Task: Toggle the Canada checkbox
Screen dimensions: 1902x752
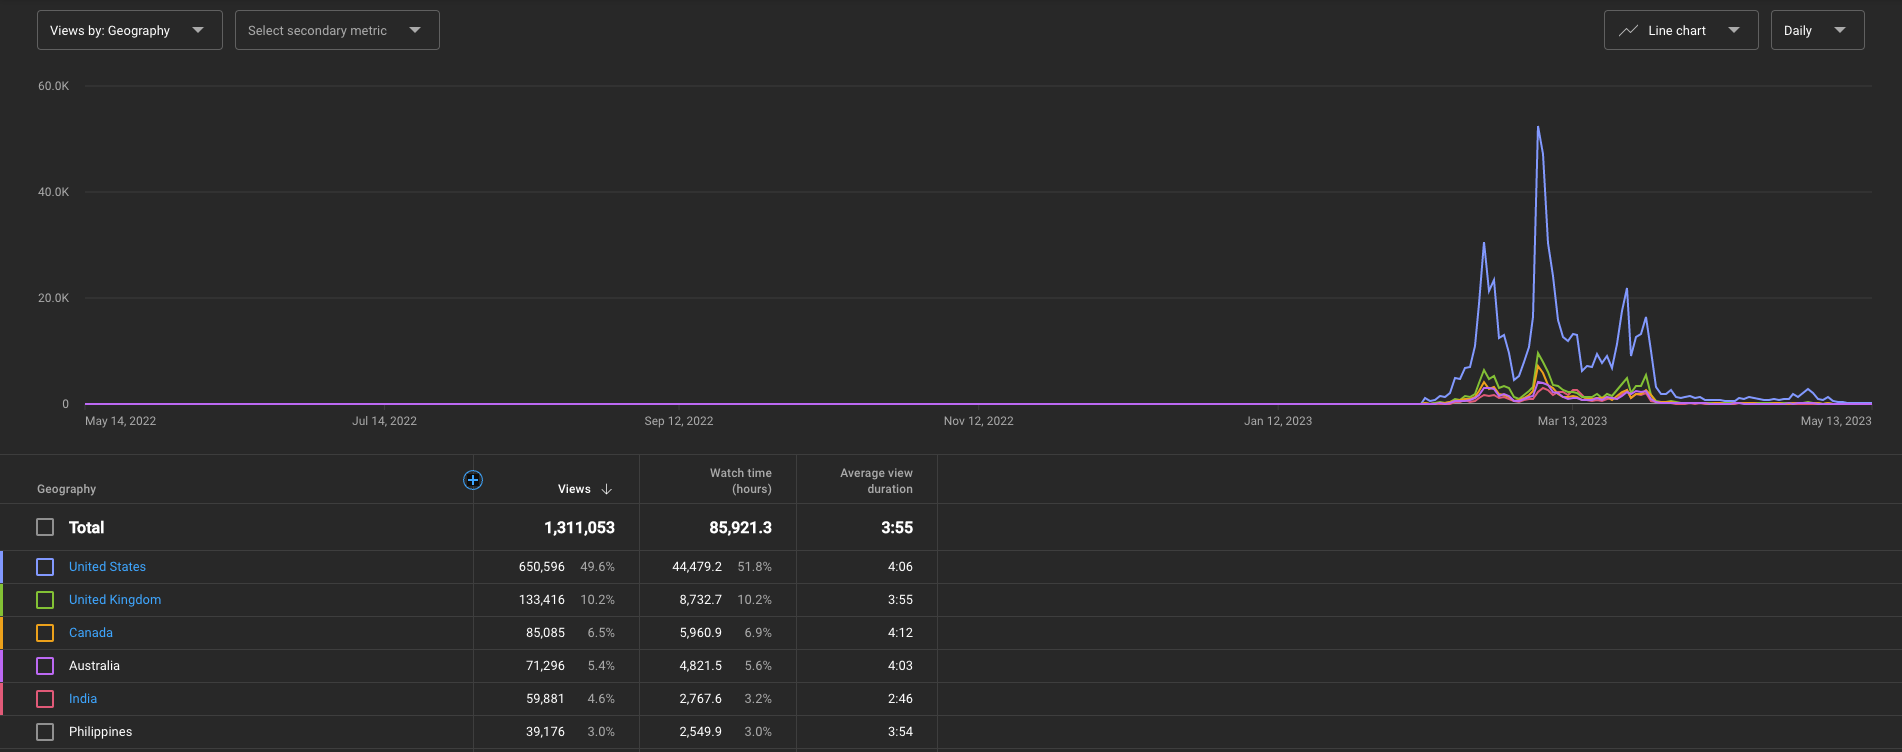Action: (45, 633)
